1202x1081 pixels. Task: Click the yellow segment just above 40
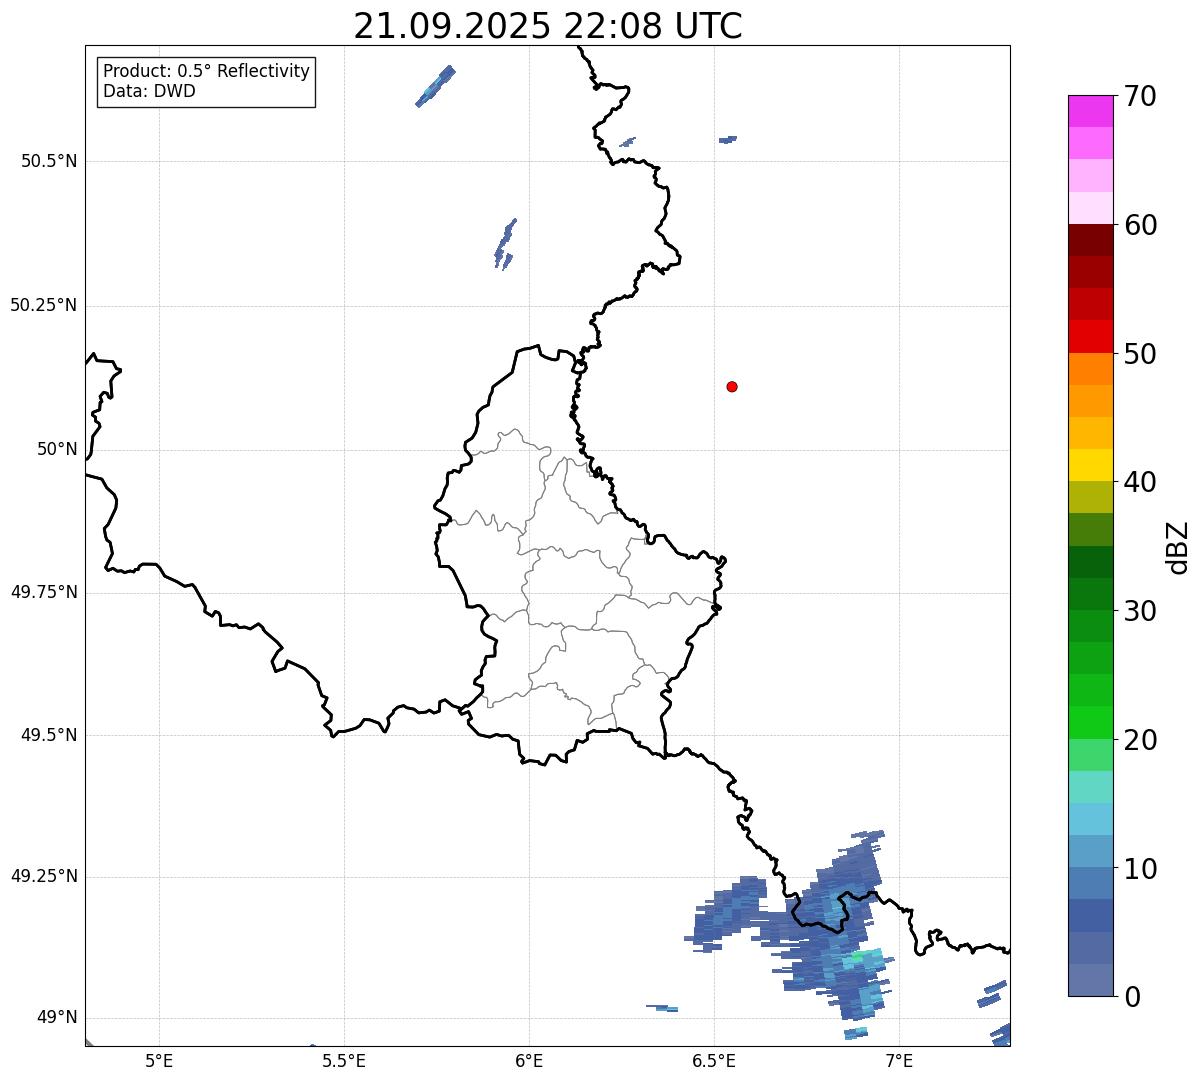[1091, 465]
